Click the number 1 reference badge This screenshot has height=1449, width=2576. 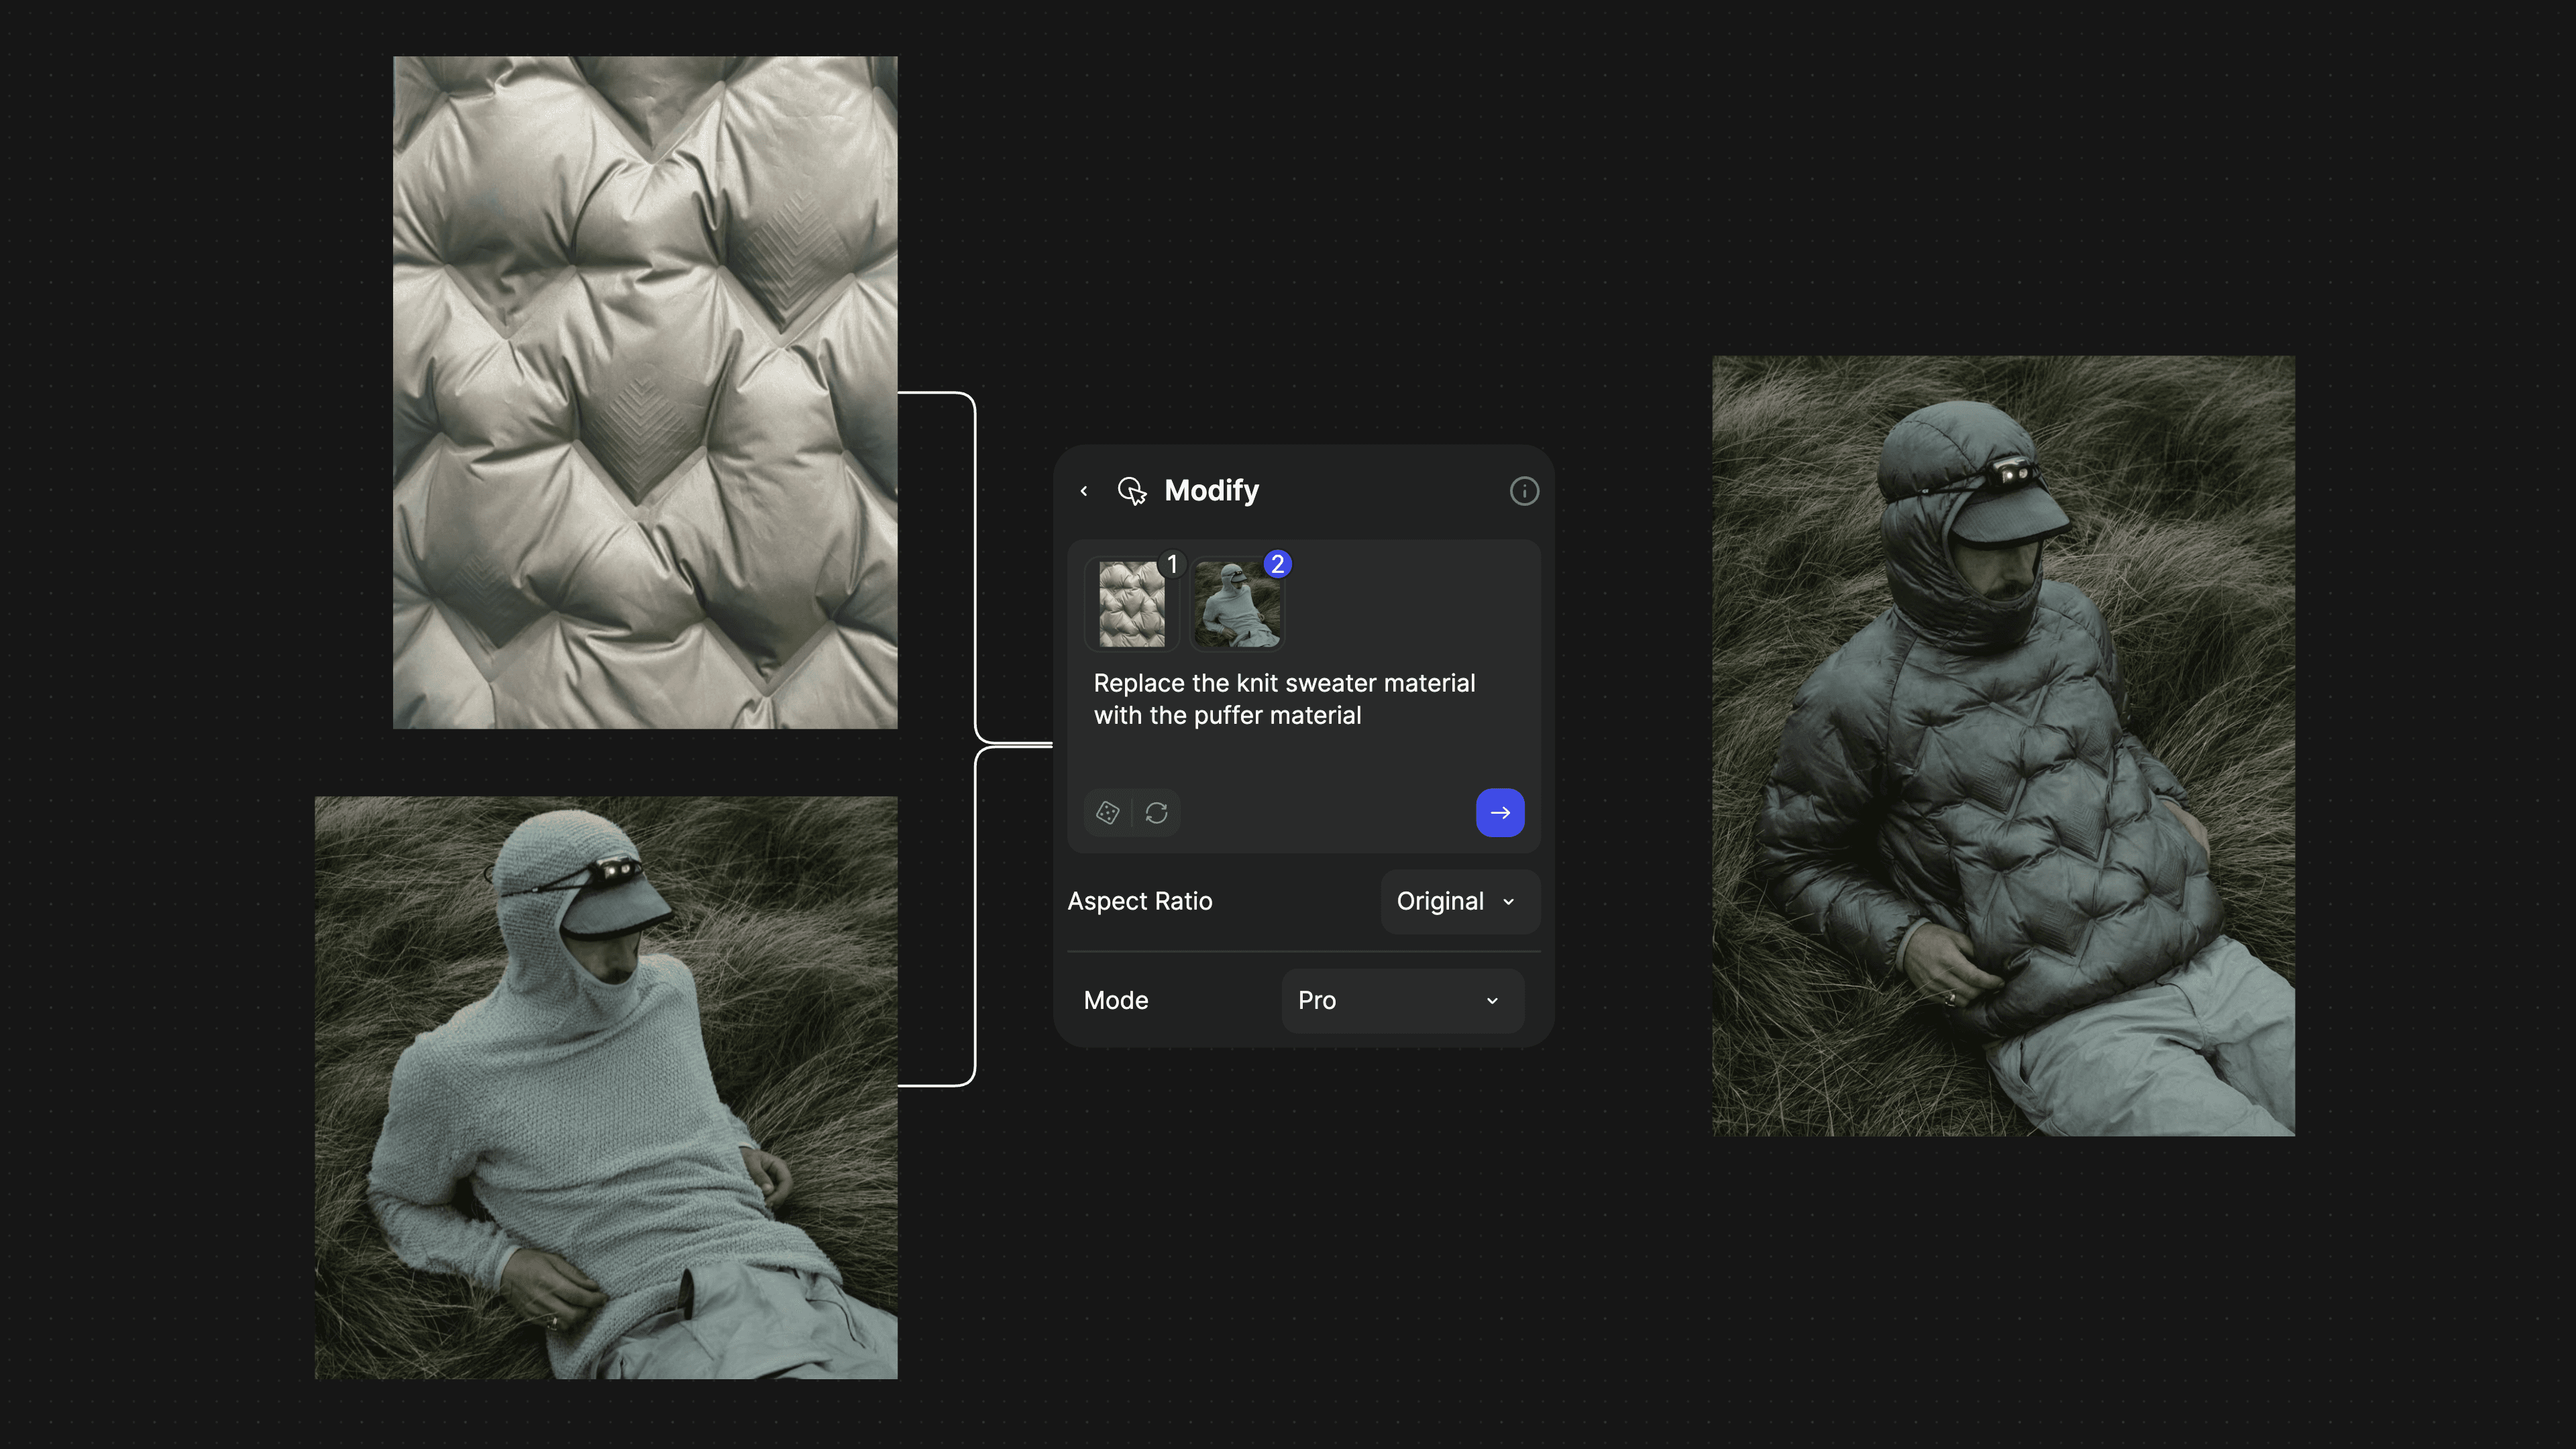(1173, 564)
